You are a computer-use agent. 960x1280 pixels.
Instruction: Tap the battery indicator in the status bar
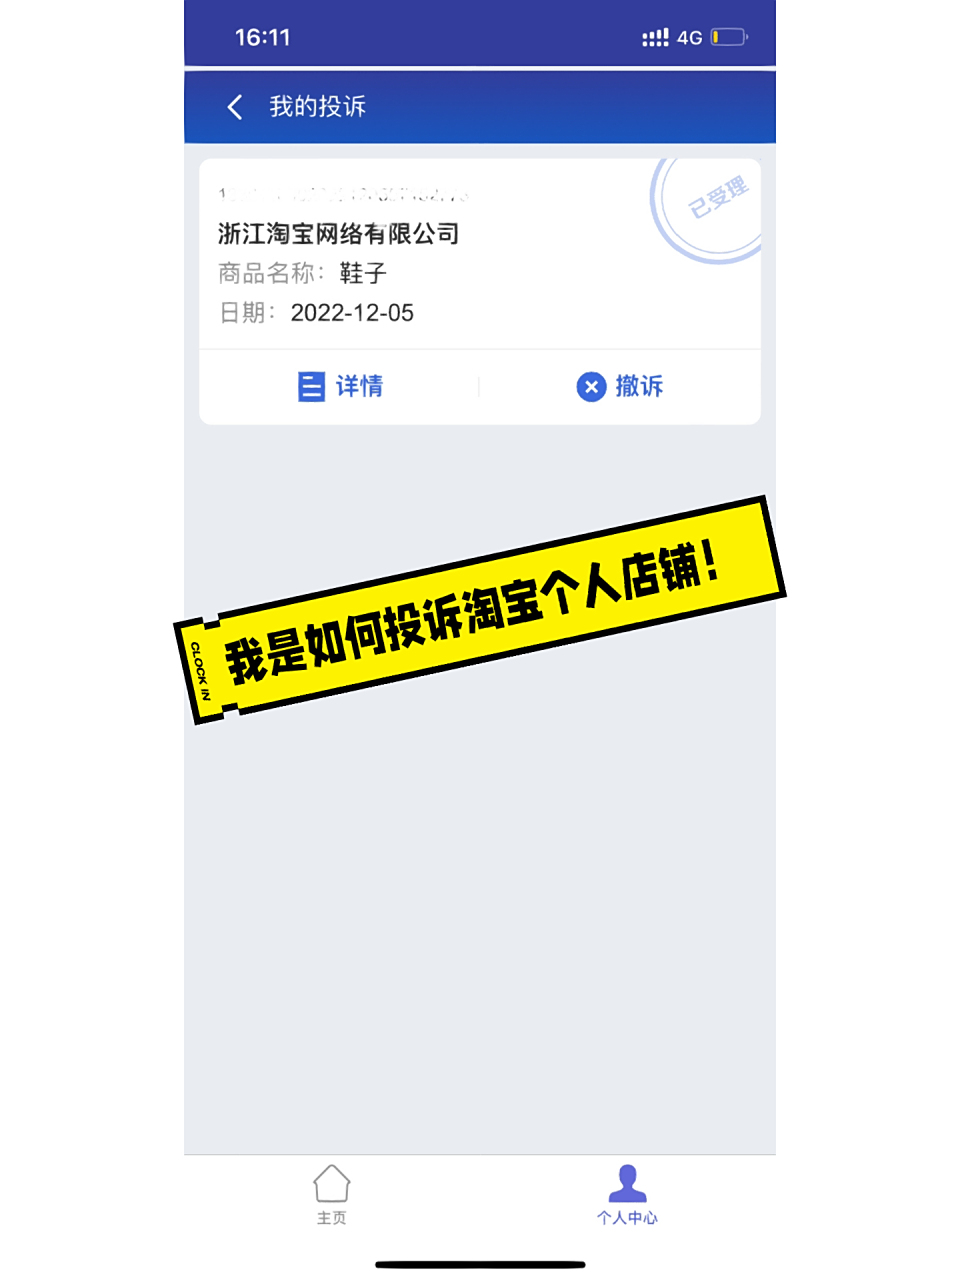pyautogui.click(x=729, y=37)
